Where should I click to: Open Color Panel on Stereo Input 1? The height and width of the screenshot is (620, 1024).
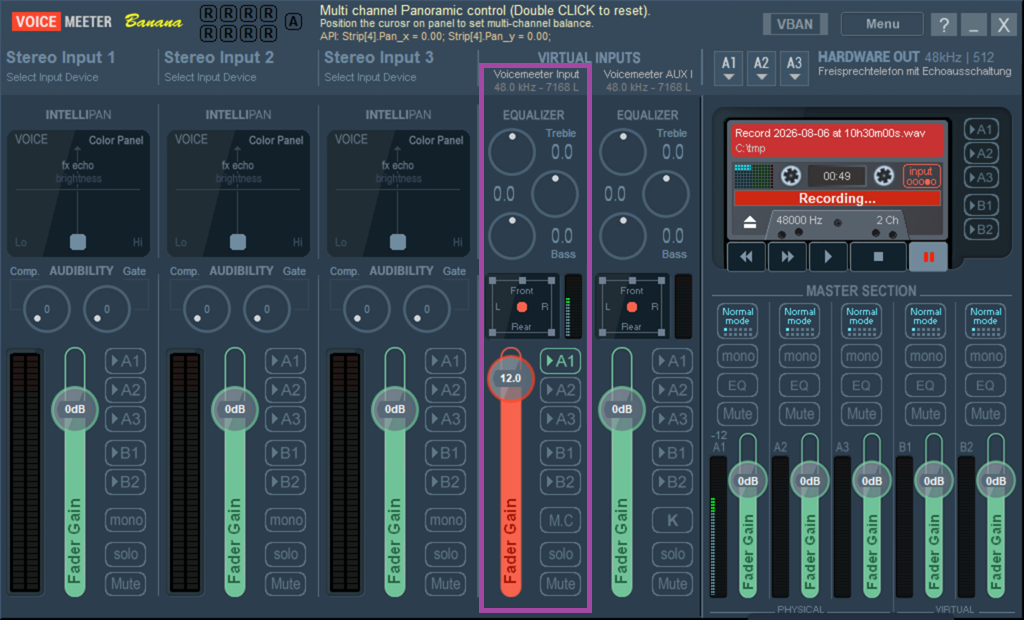point(116,140)
